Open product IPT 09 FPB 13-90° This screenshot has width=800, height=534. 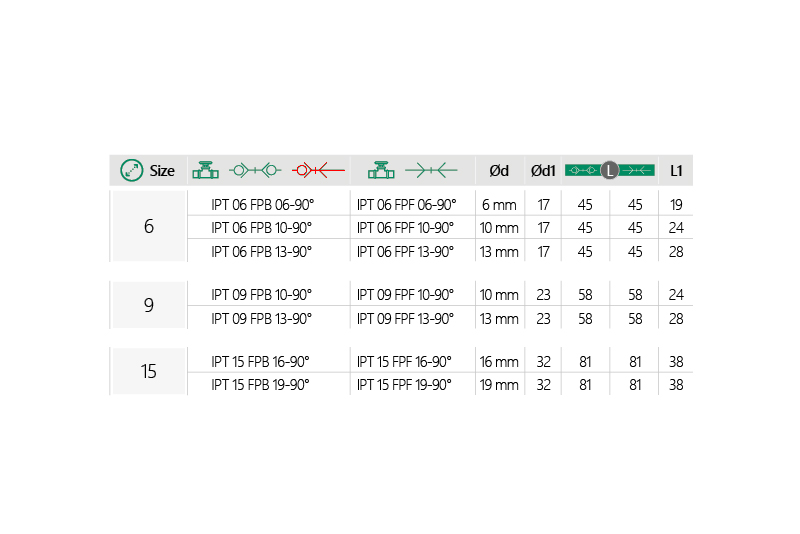(x=262, y=318)
